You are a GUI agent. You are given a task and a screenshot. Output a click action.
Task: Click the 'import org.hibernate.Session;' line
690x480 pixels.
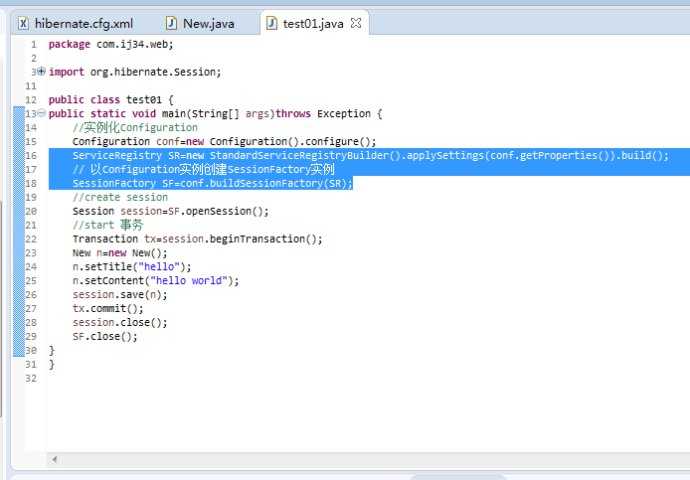click(135, 72)
